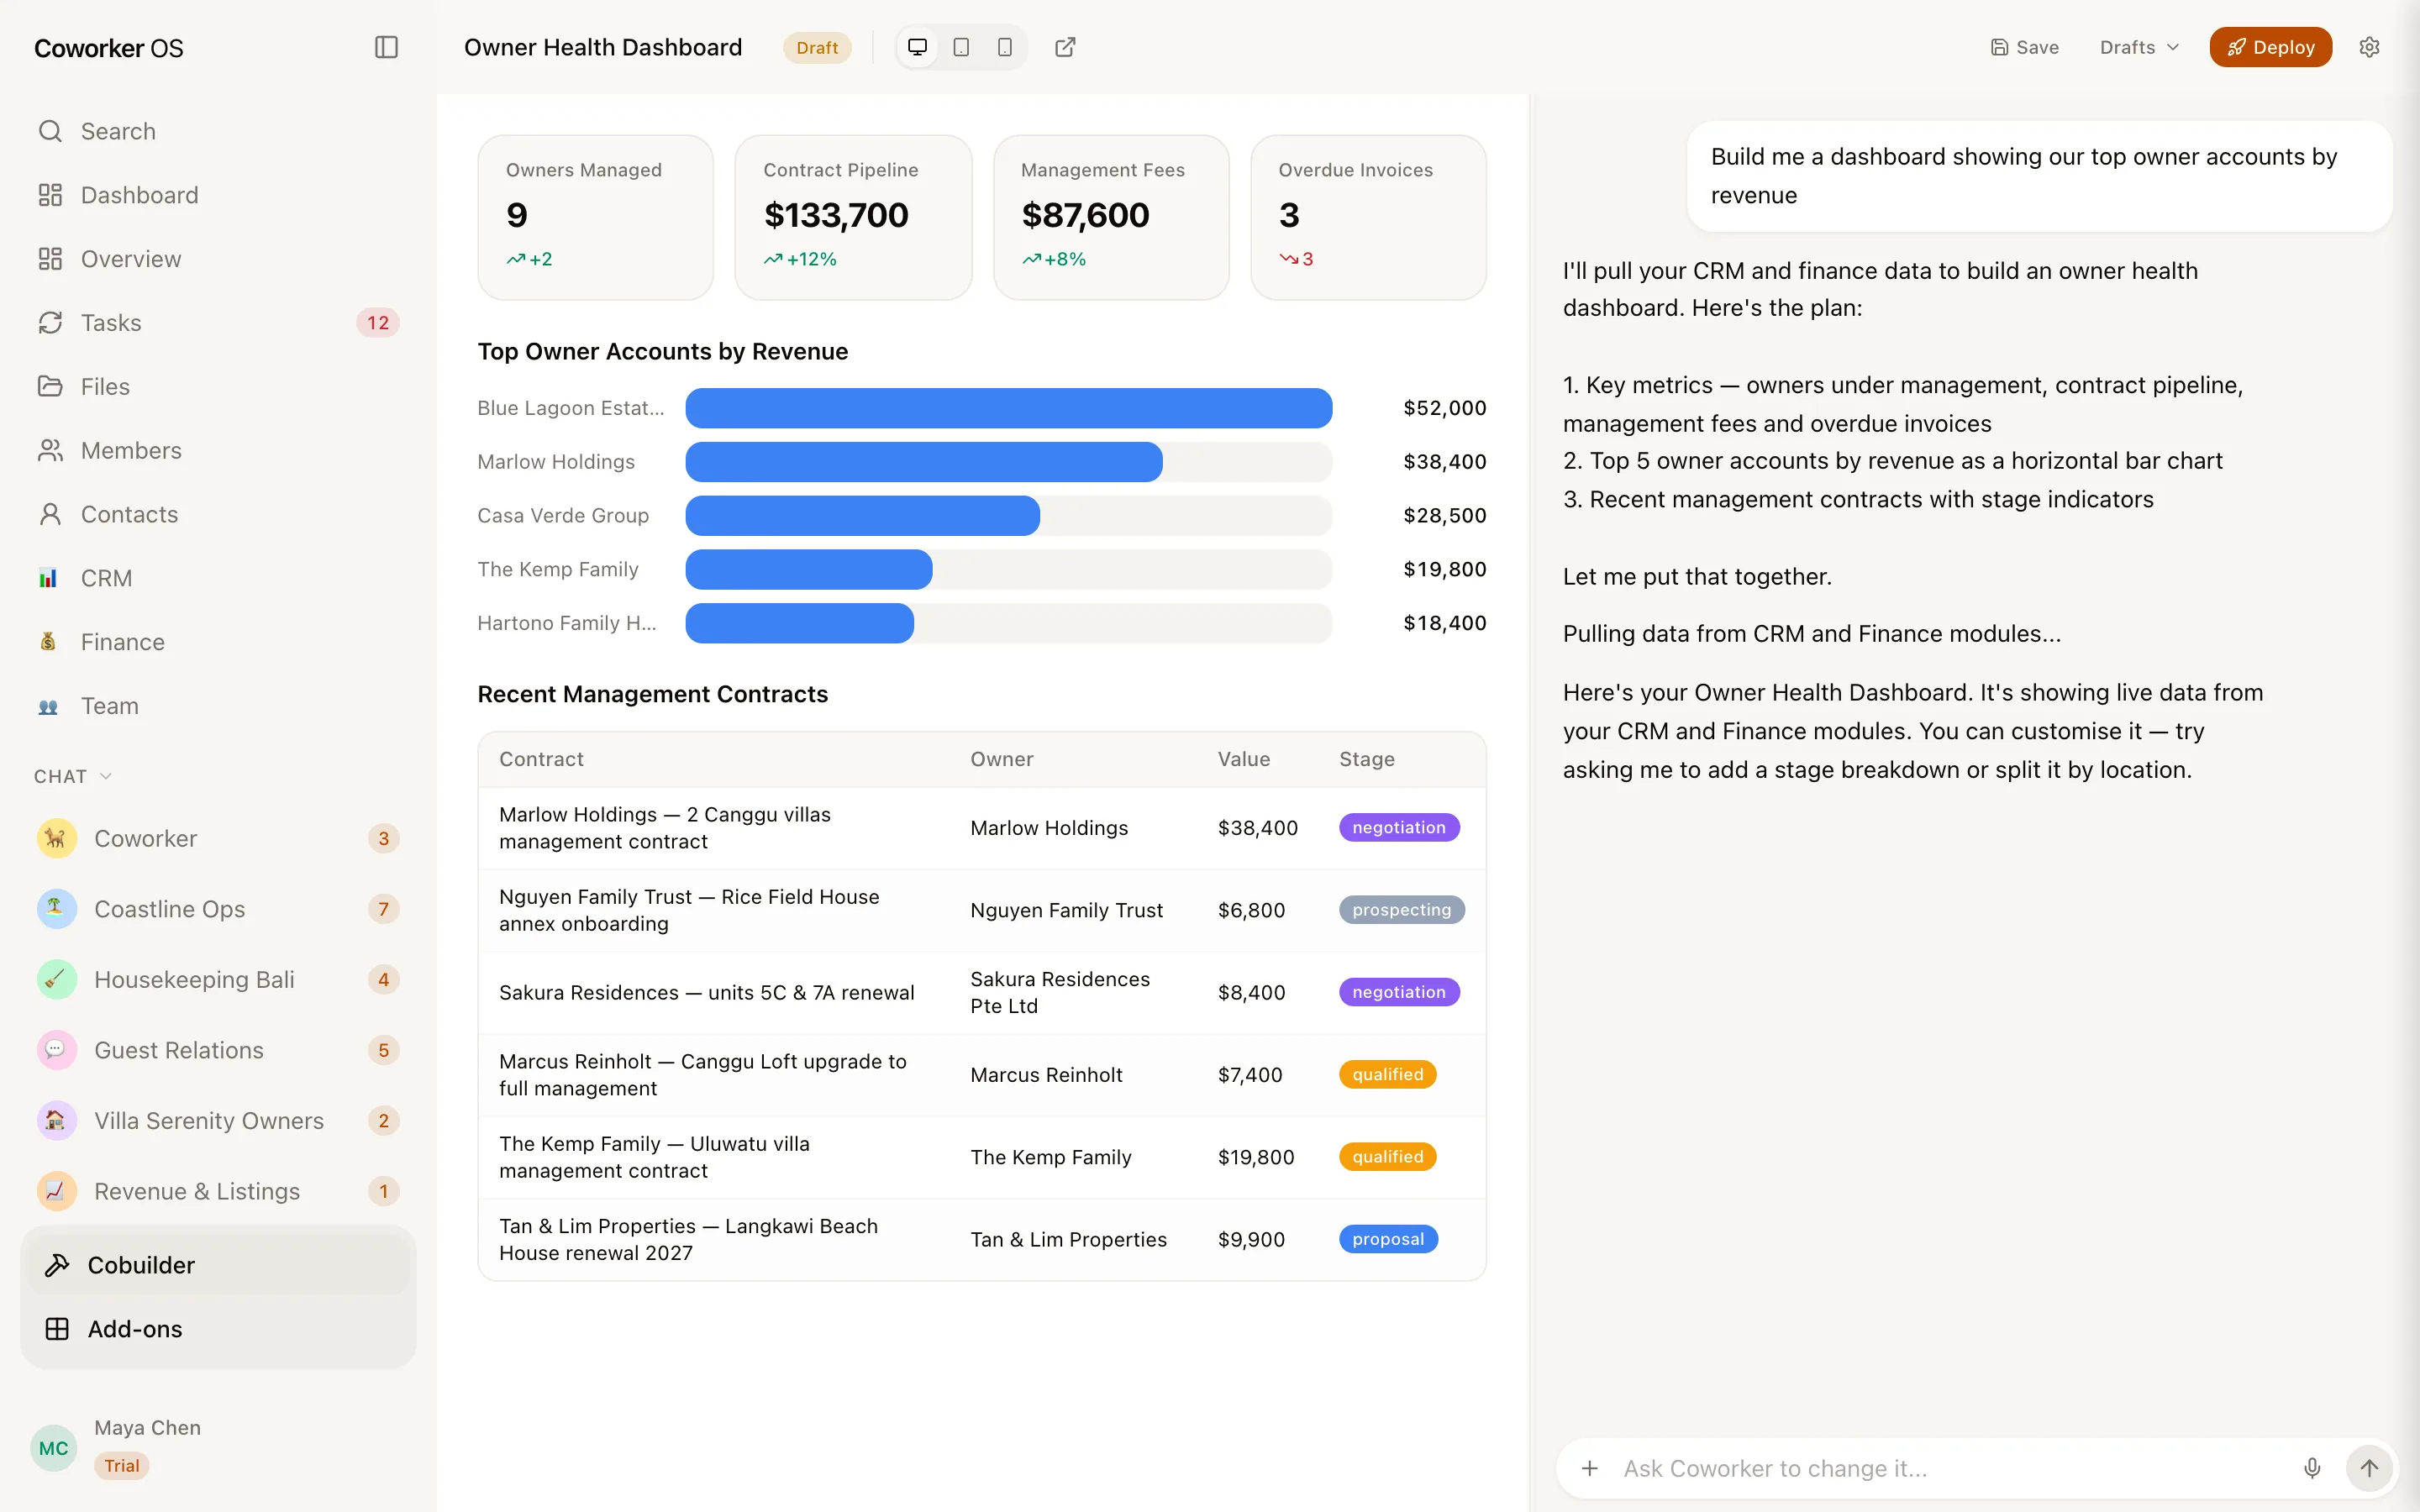Click the $52,000 revenue value
The image size is (2420, 1512).
click(x=1444, y=408)
